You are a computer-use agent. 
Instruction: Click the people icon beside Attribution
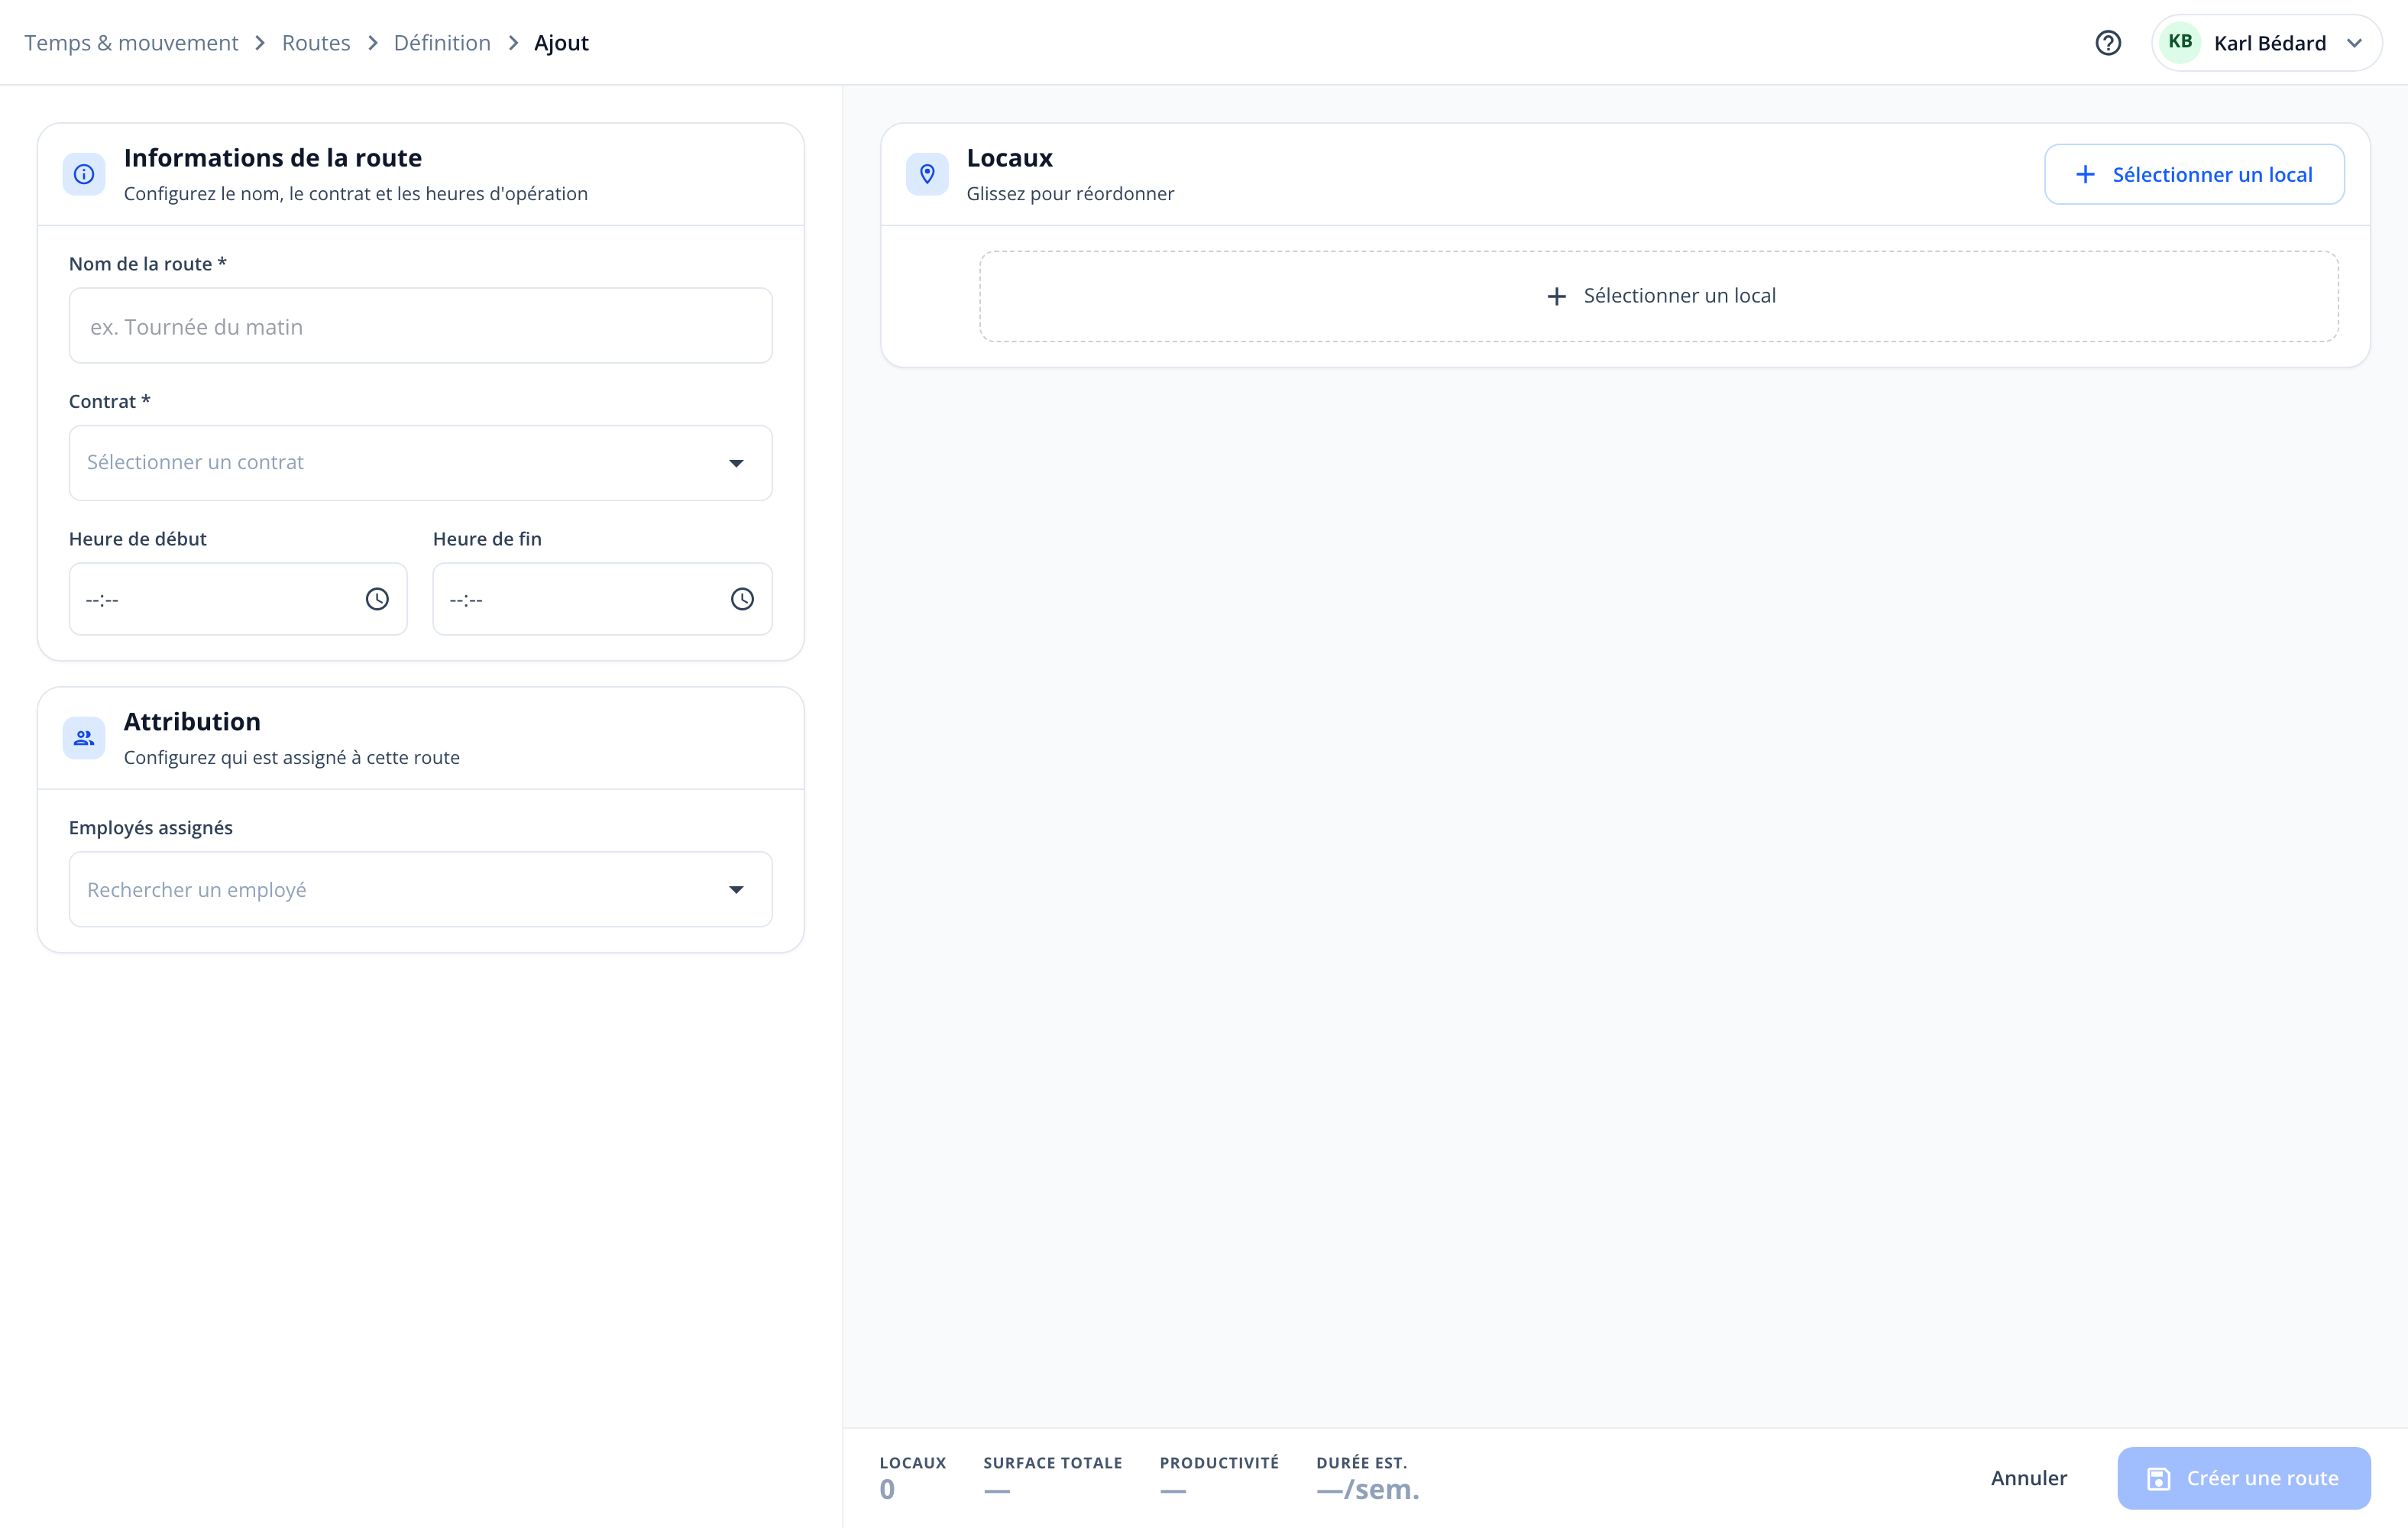tap(84, 738)
